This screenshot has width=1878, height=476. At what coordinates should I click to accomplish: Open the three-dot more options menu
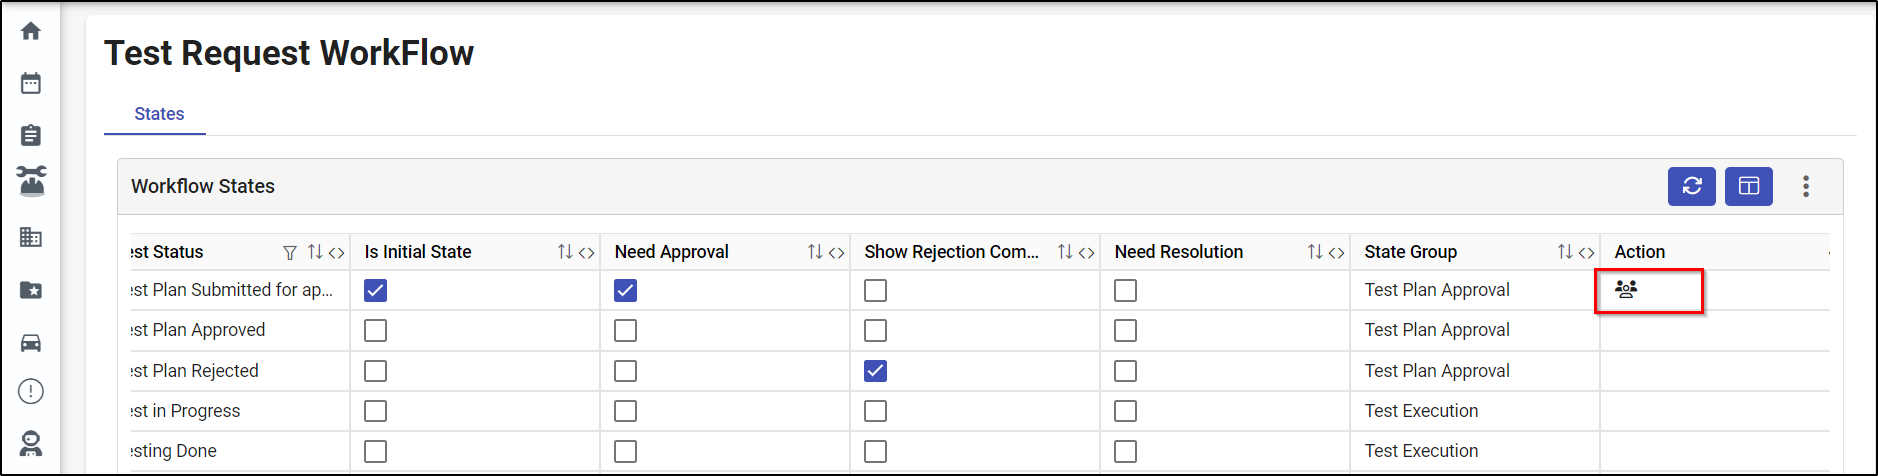(1806, 186)
